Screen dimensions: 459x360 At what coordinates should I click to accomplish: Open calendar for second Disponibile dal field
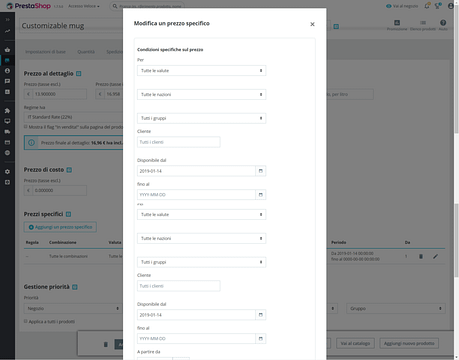point(261,315)
